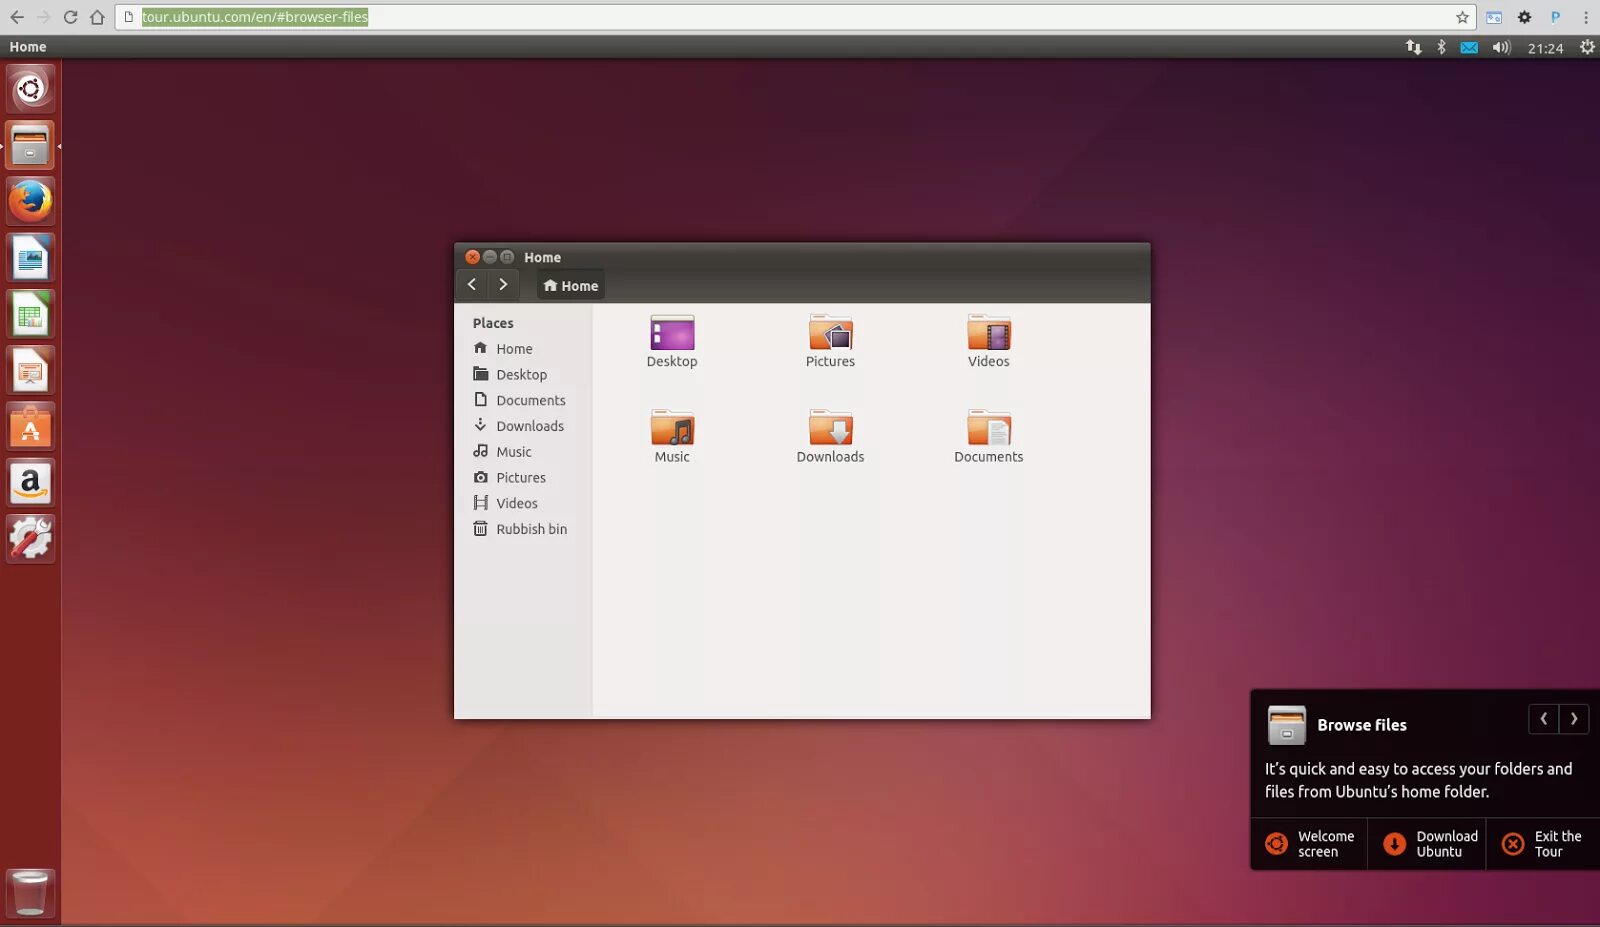Select Desktop in the Places sidebar

(x=523, y=375)
